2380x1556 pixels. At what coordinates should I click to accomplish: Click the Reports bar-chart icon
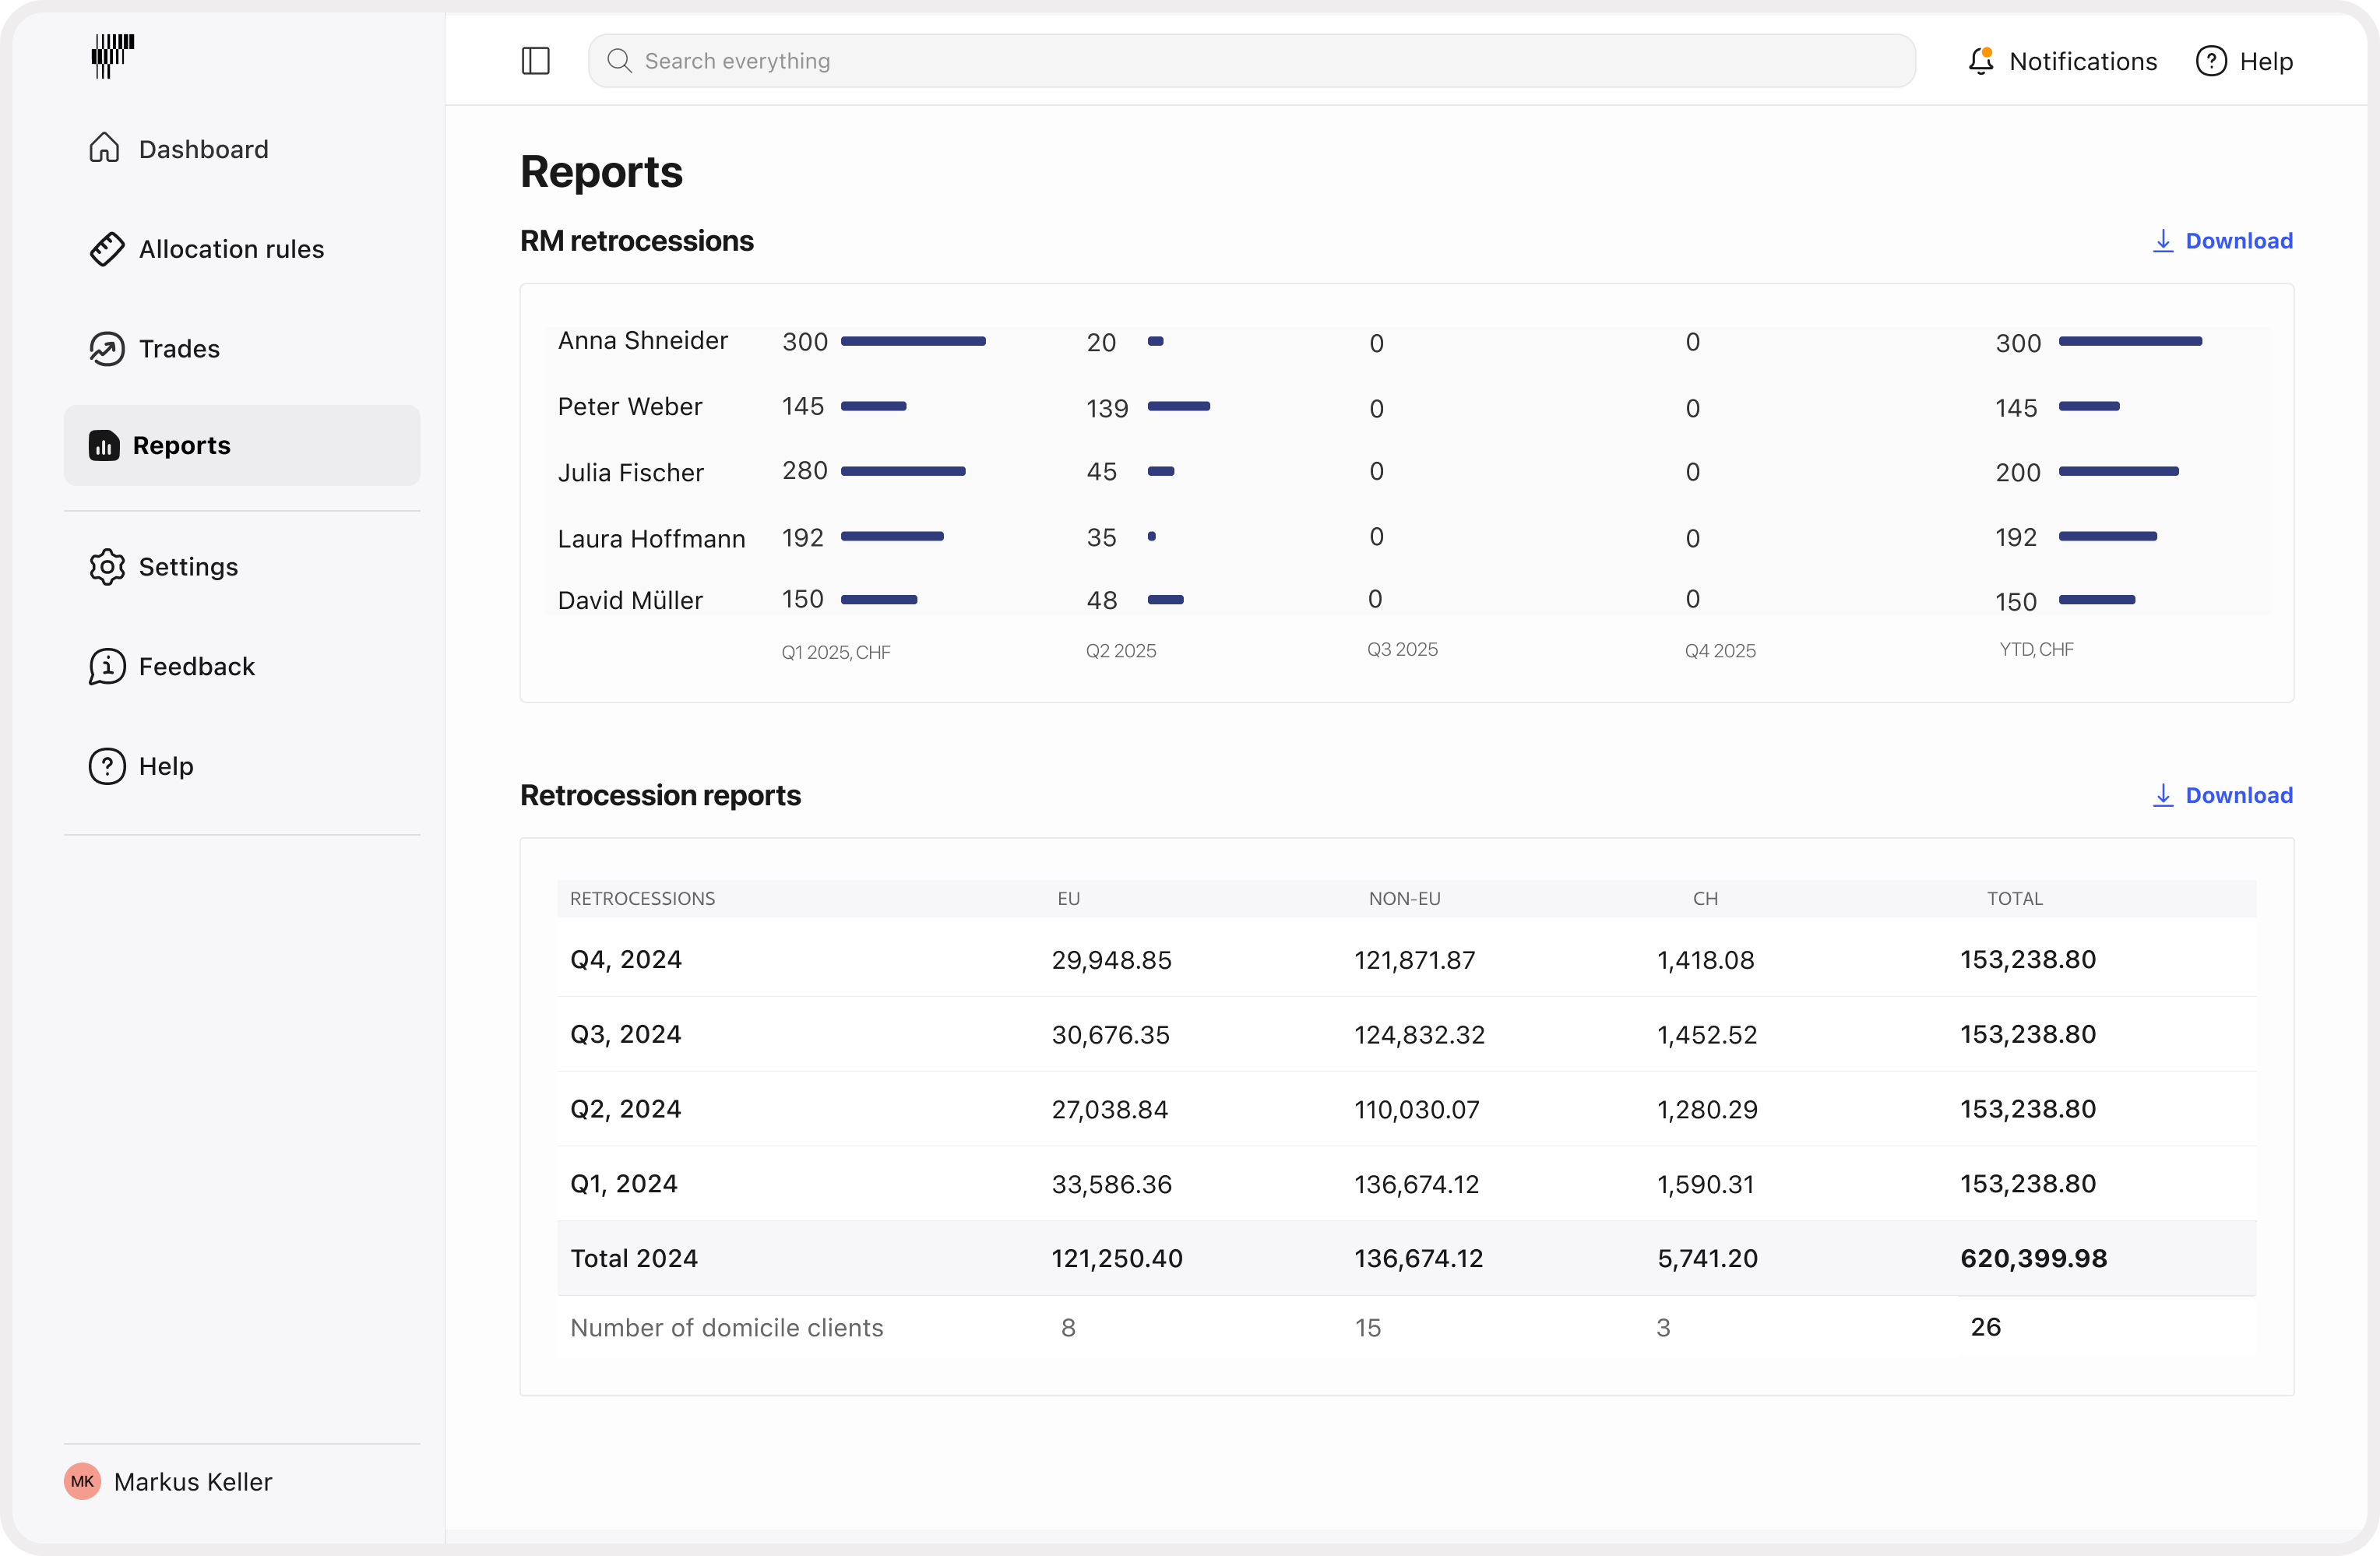[x=107, y=446]
